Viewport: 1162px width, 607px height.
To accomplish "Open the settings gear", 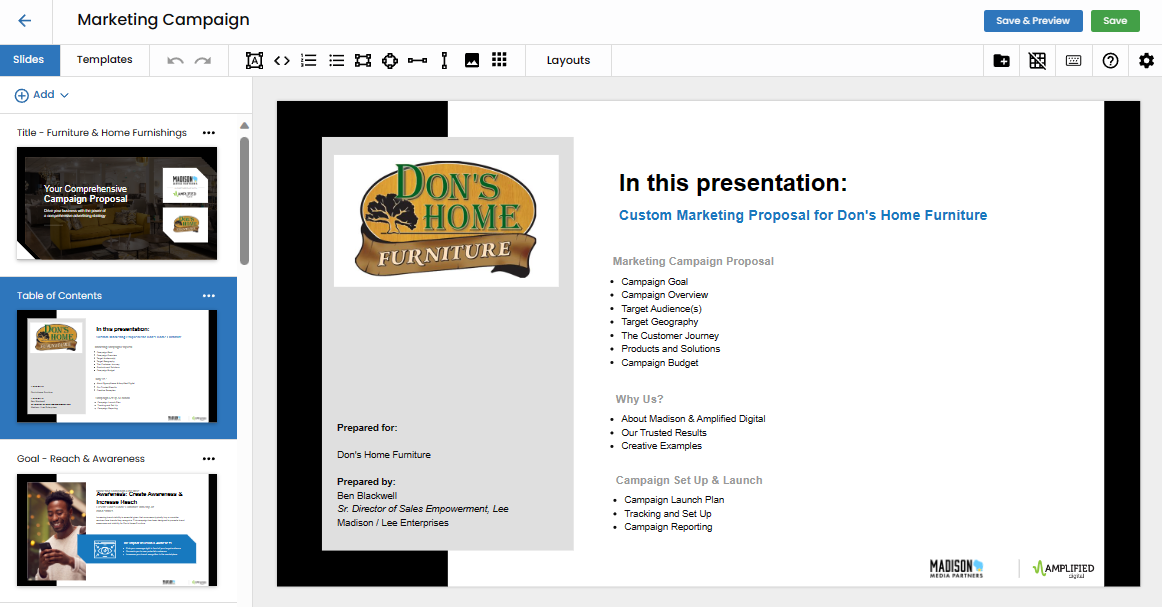I will coord(1146,61).
